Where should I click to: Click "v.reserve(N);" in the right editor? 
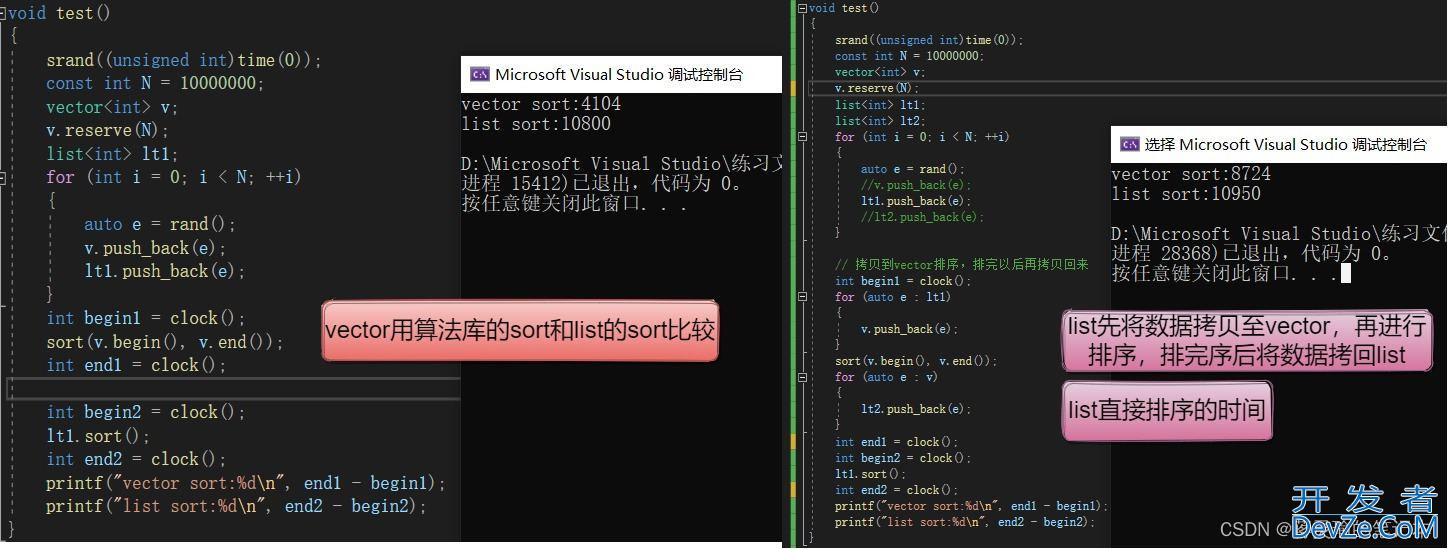(877, 88)
